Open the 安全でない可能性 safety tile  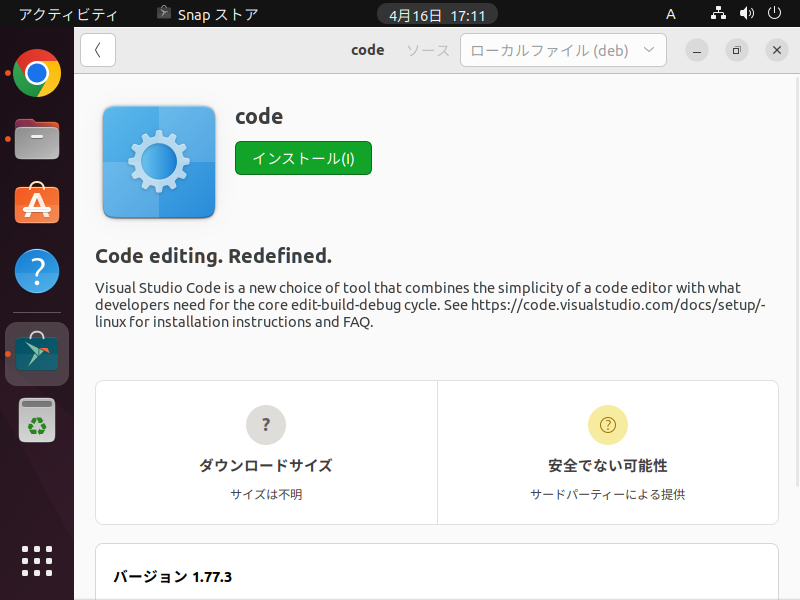[608, 453]
